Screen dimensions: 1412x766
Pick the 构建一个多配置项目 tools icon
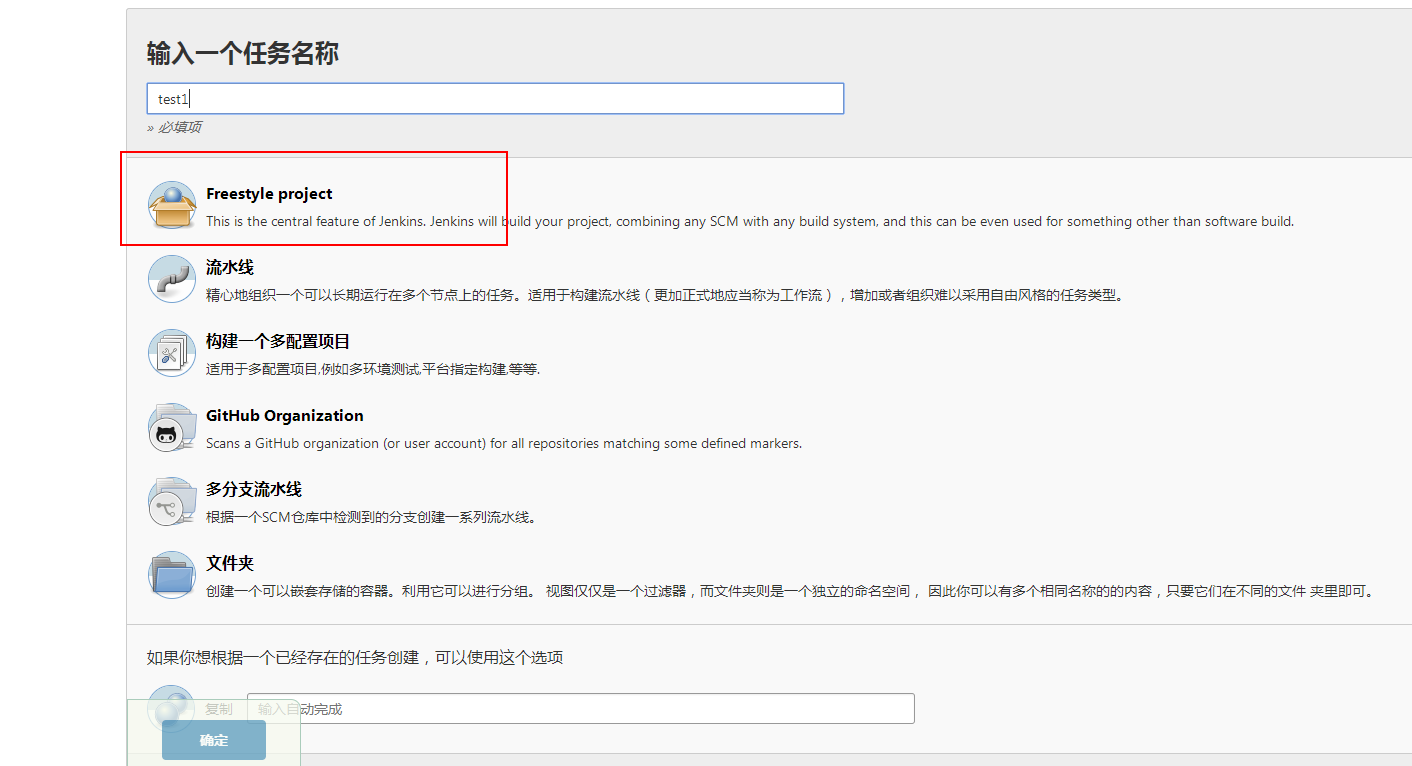click(x=172, y=353)
